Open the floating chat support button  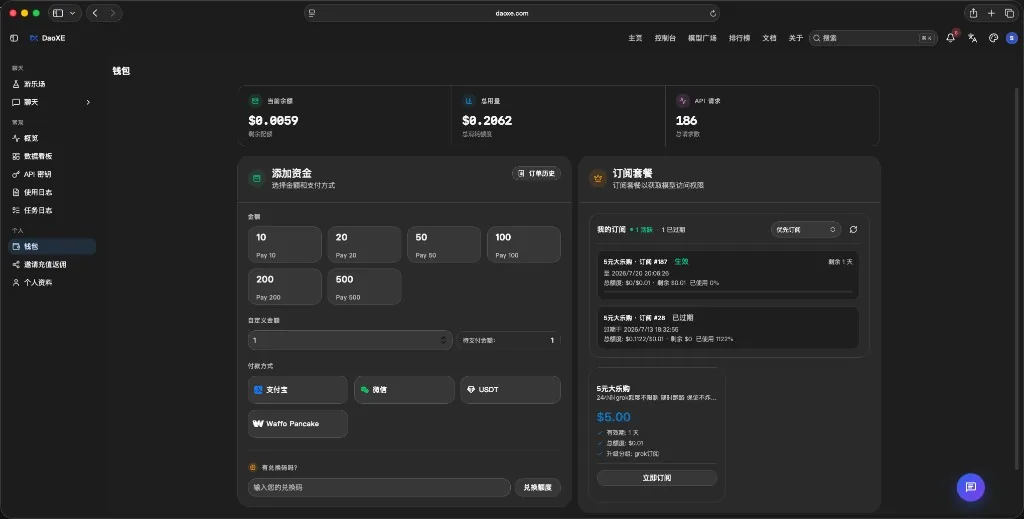pos(970,487)
